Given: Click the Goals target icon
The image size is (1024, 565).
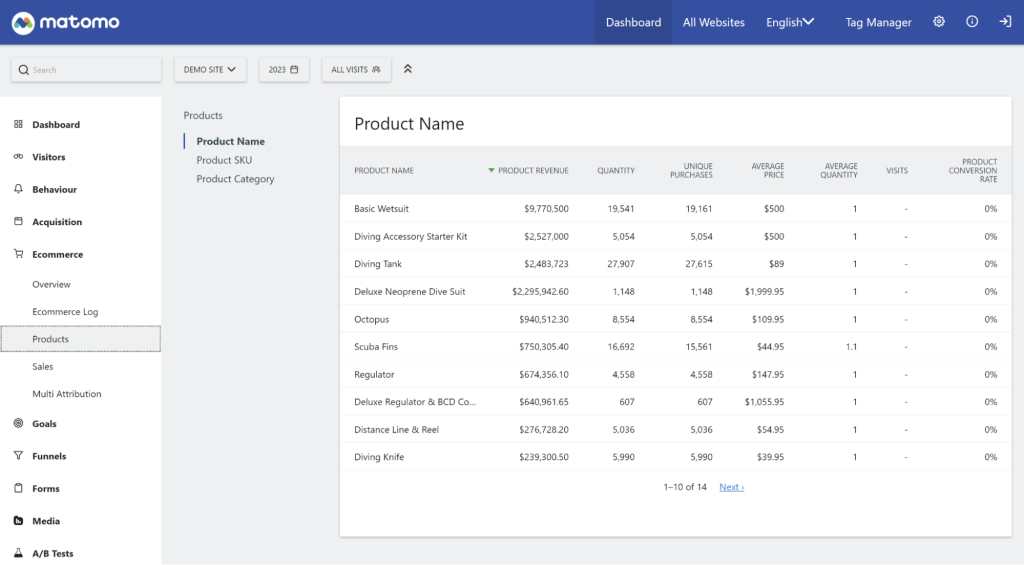Looking at the screenshot, I should (18, 423).
